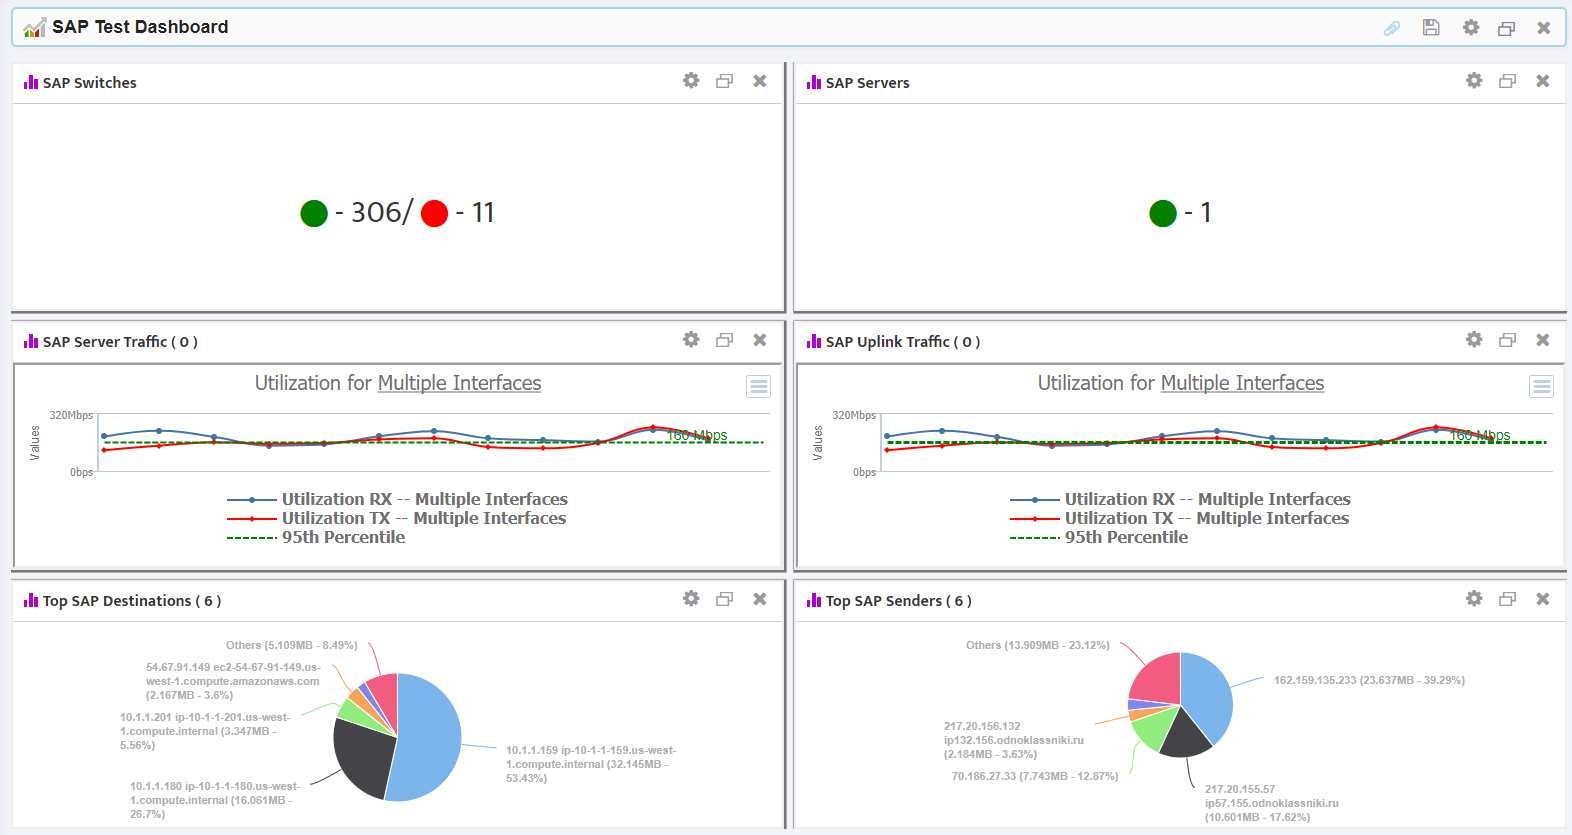Viewport: 1572px width, 835px height.
Task: Pop out the Top SAP Senders panel
Action: (1508, 599)
